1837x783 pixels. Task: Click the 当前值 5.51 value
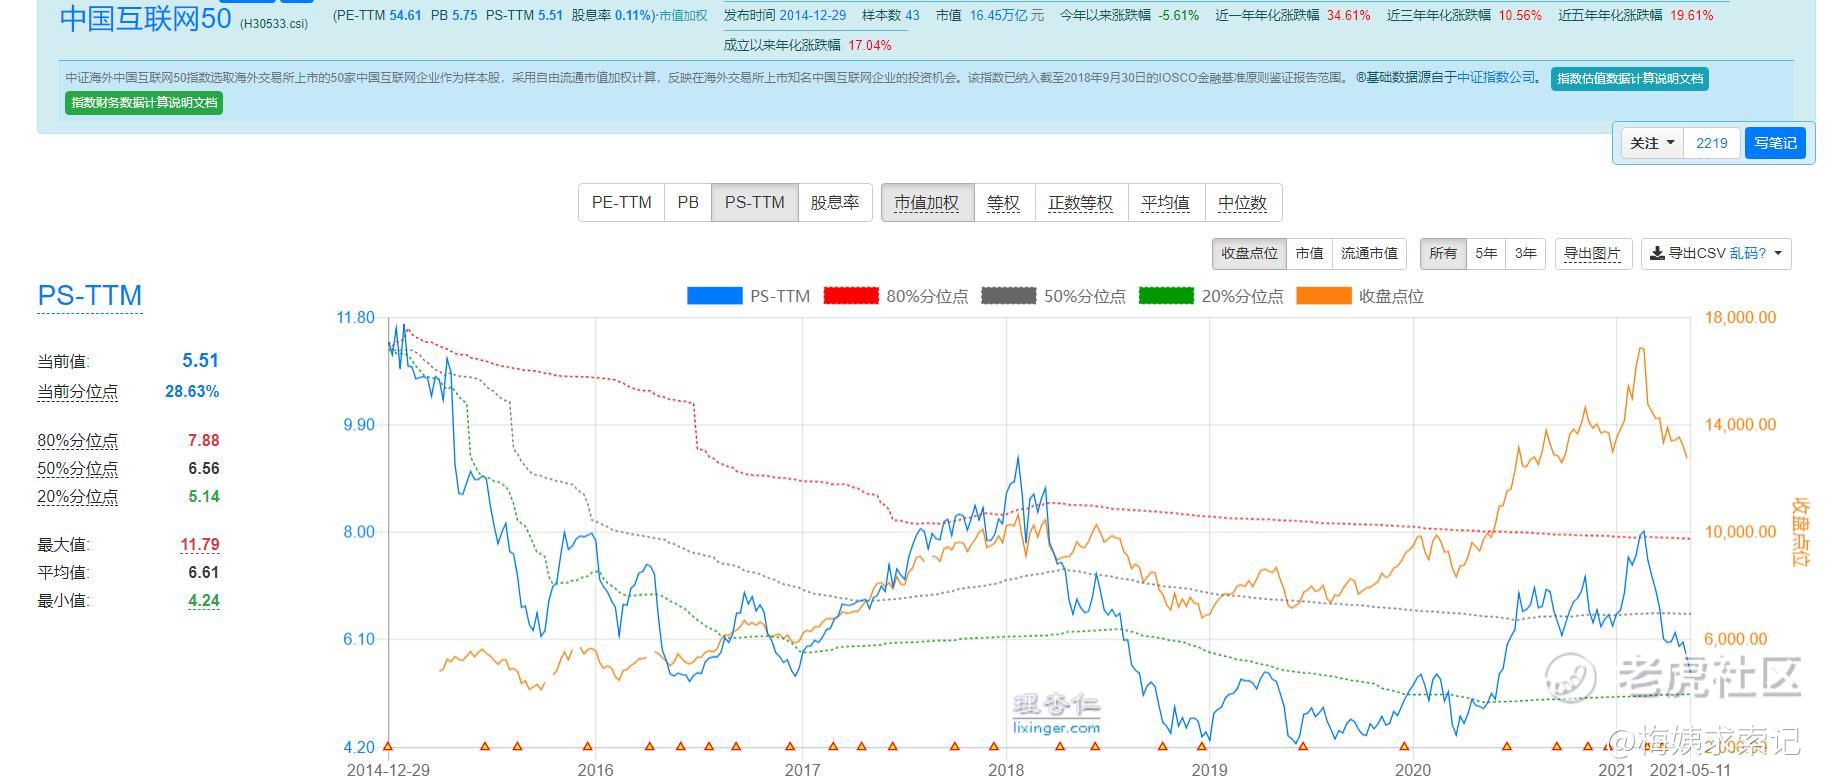point(200,361)
